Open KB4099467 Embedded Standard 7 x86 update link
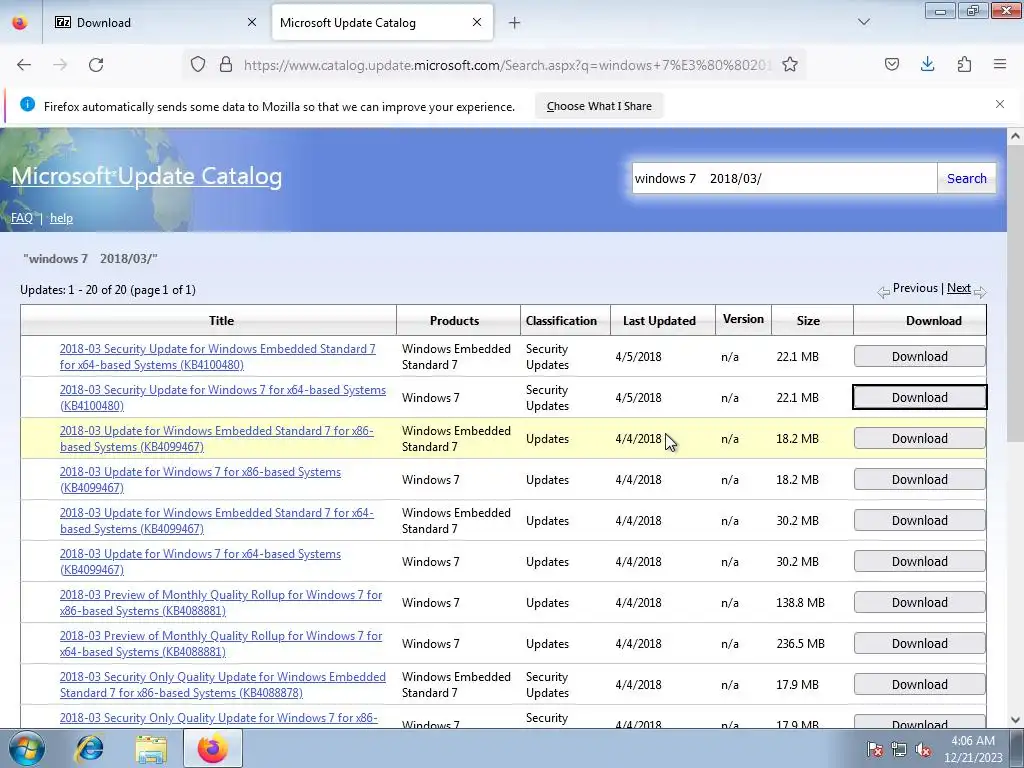The width and height of the screenshot is (1024, 768). (217, 439)
